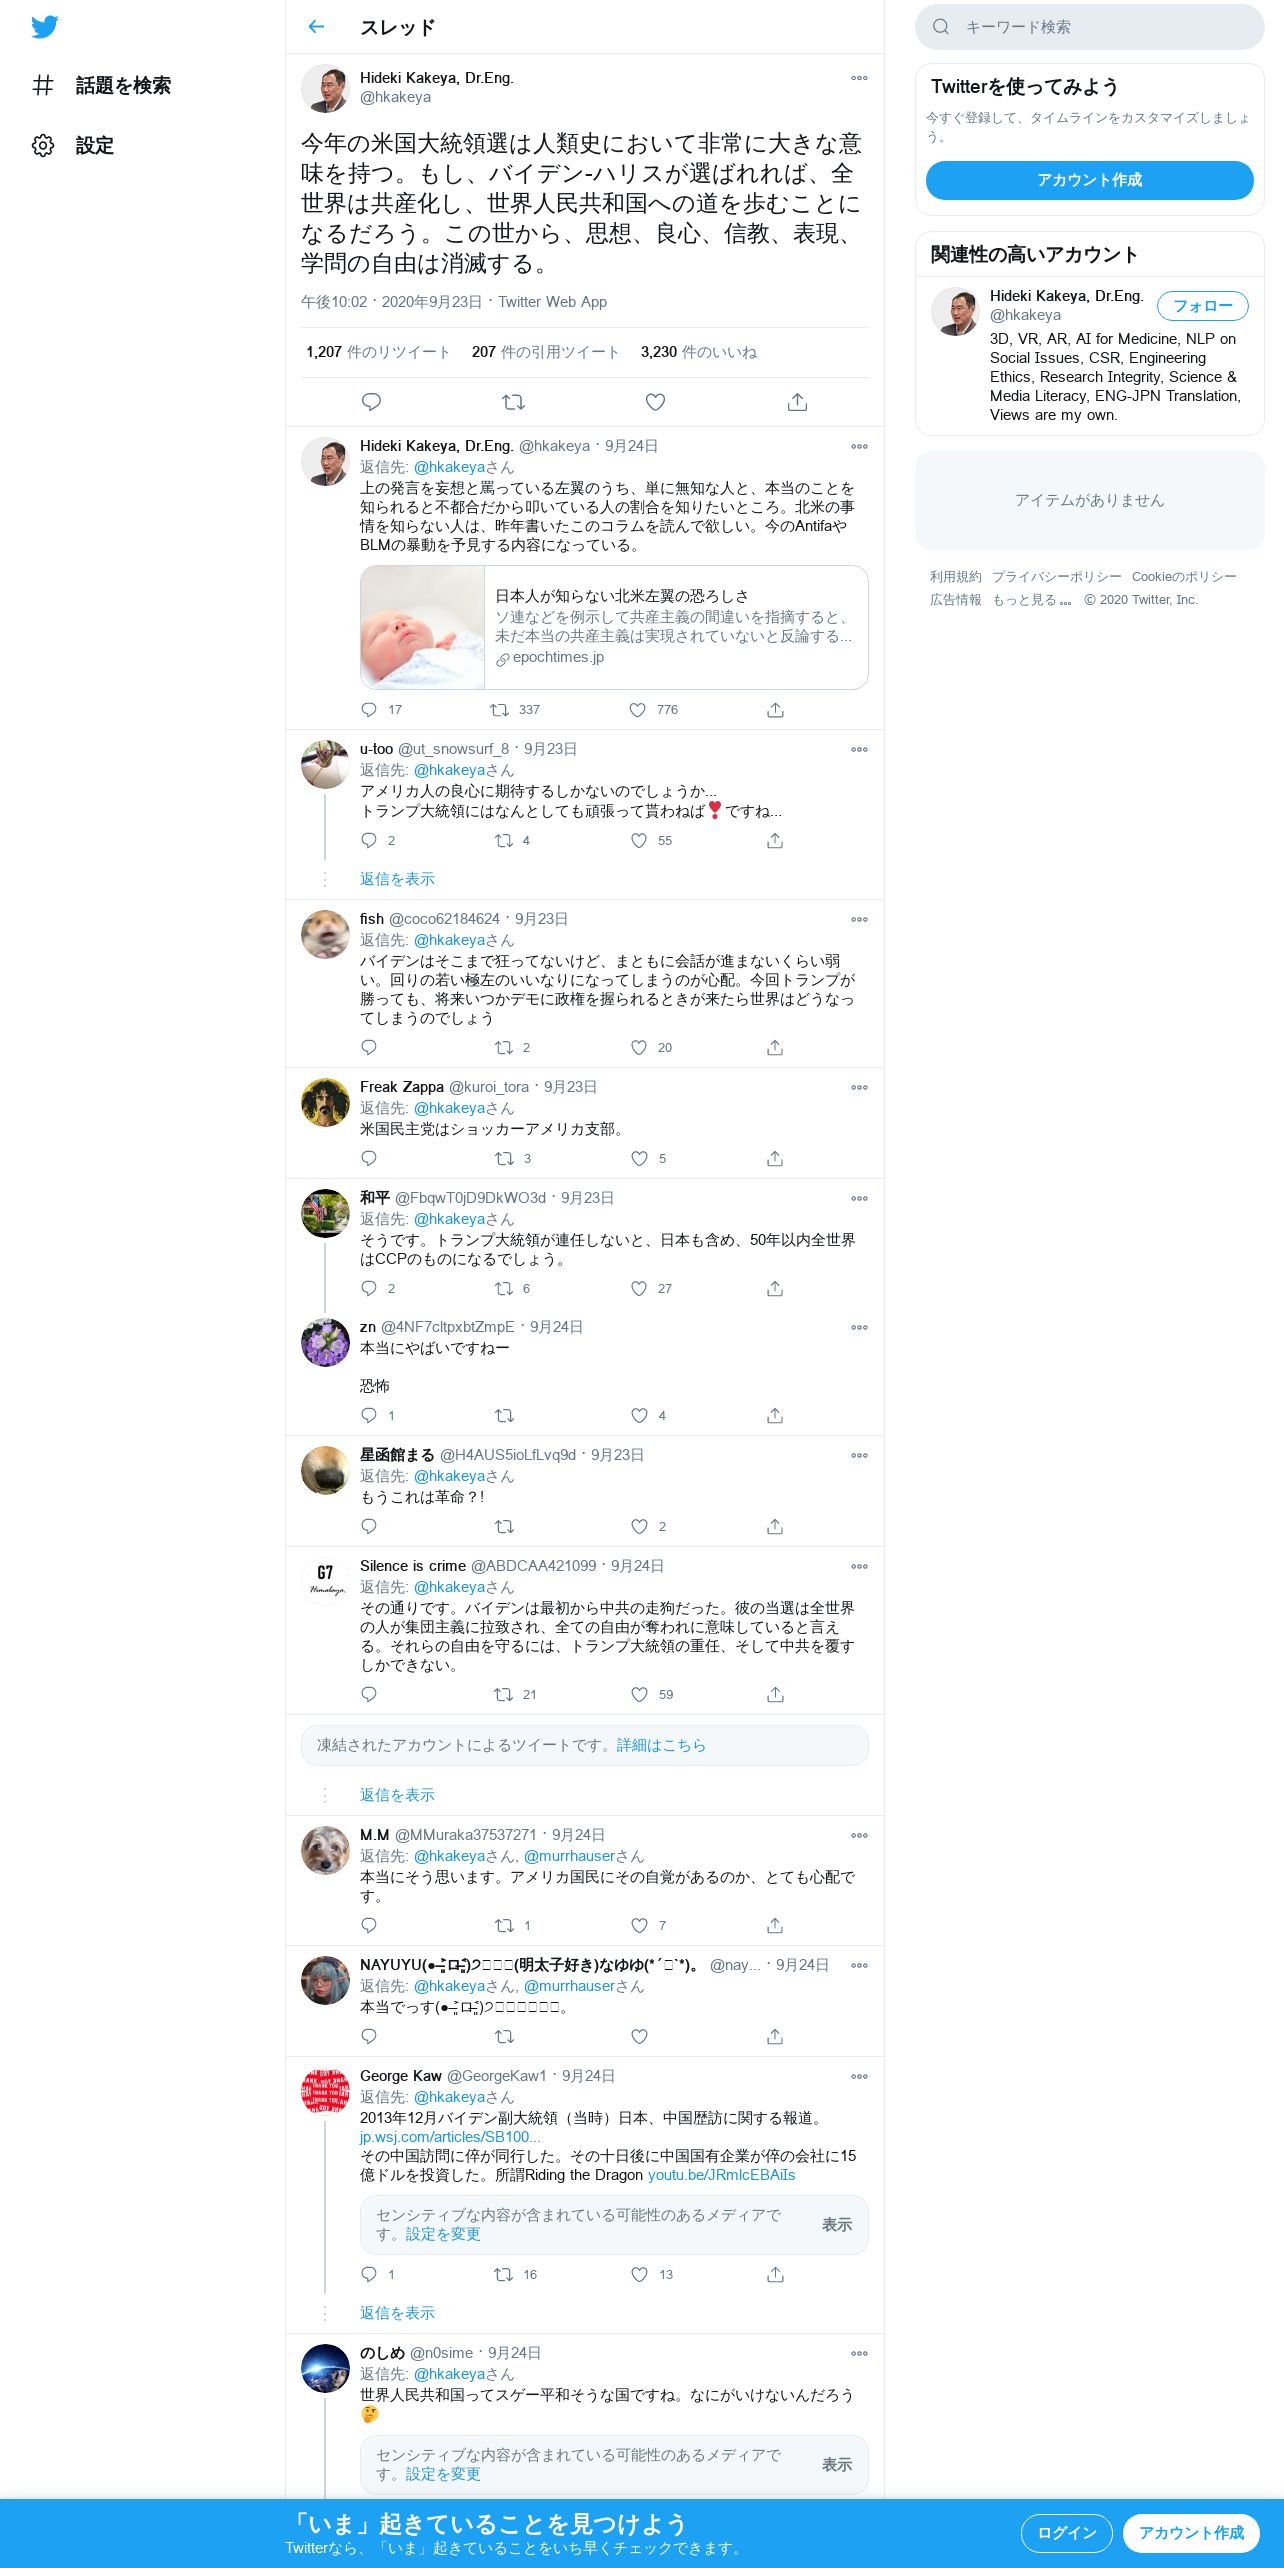
Task: Expand 返信を表示 under u-too's reply
Action: [x=397, y=879]
